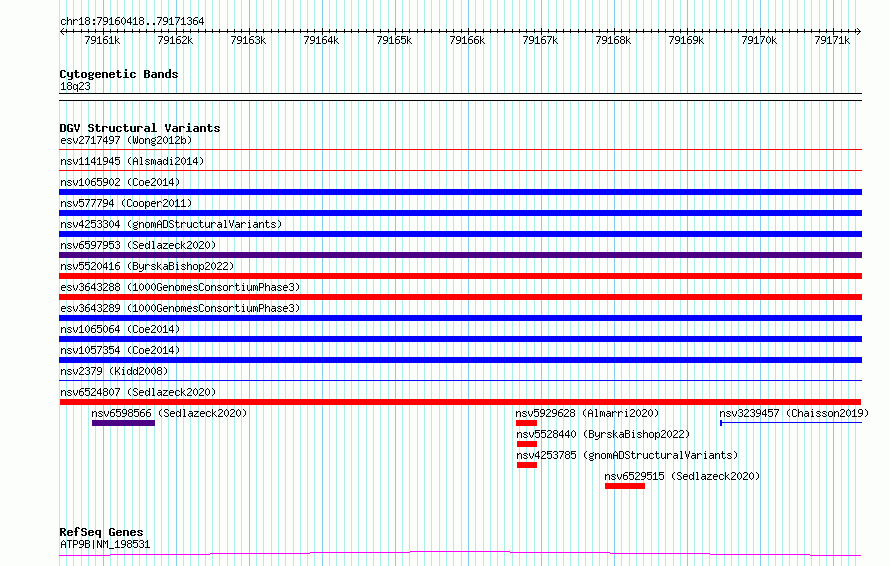Click the 79165k ruler tick label
The height and width of the screenshot is (566, 890).
click(394, 40)
